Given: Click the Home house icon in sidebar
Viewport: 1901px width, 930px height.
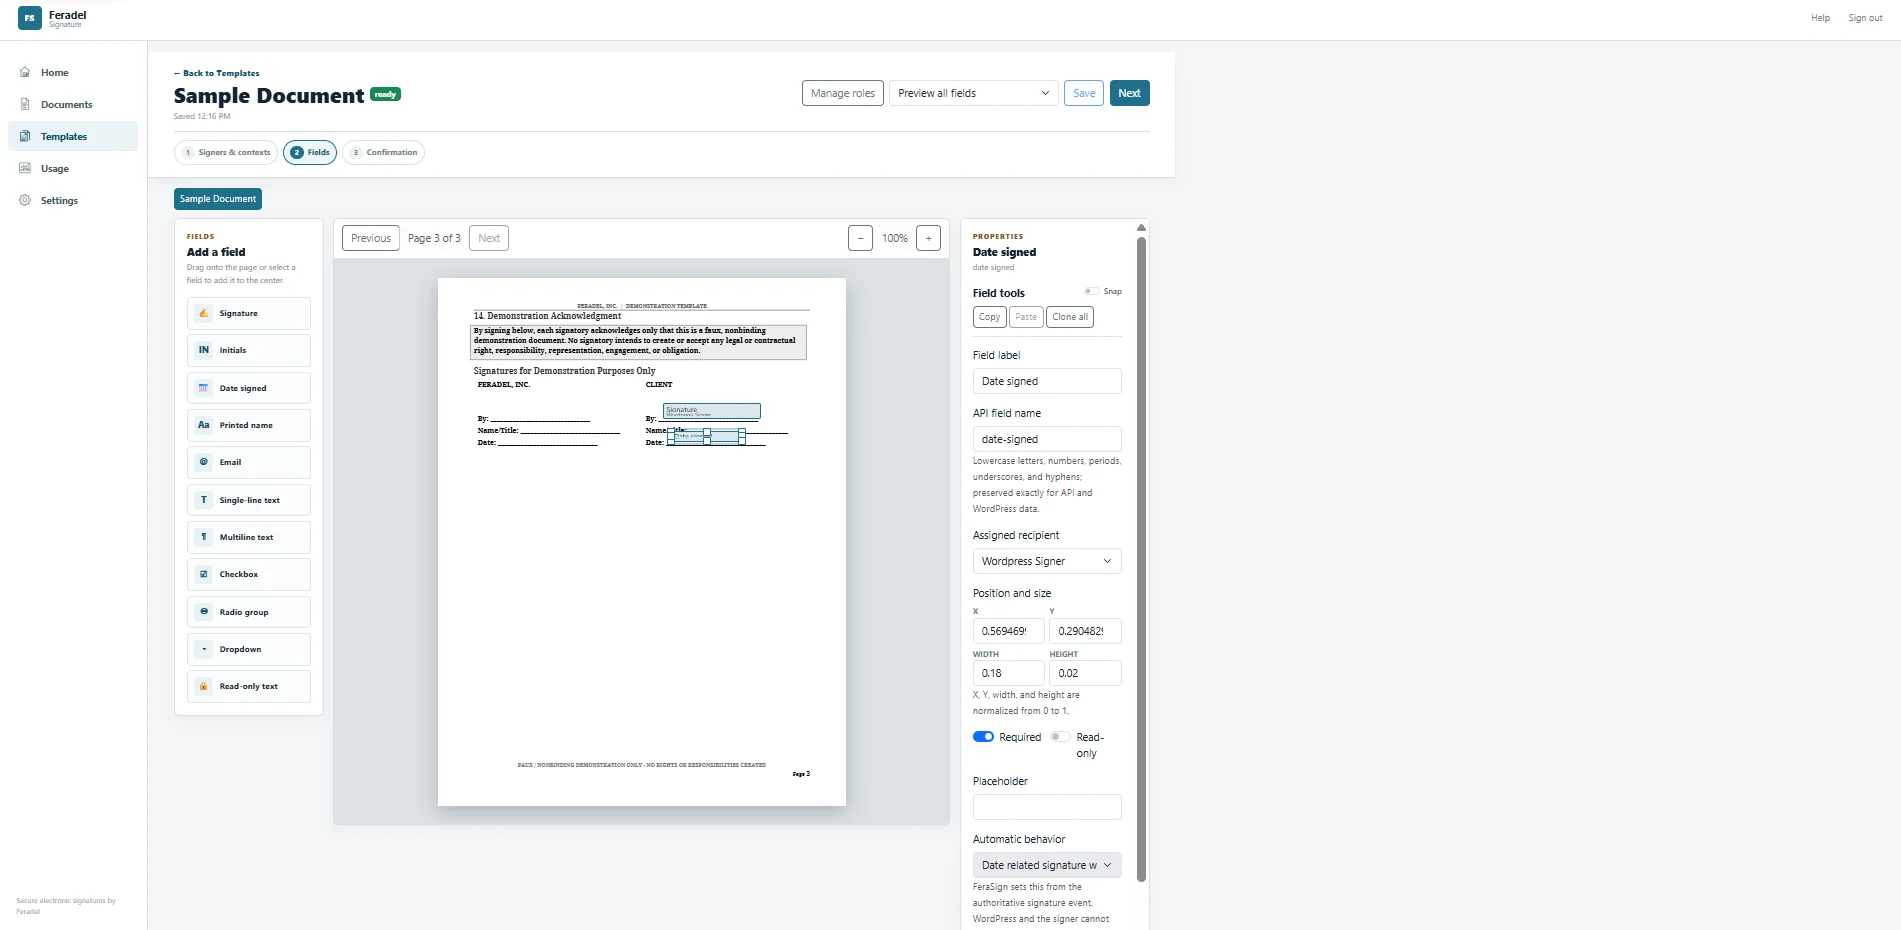Looking at the screenshot, I should tap(25, 72).
